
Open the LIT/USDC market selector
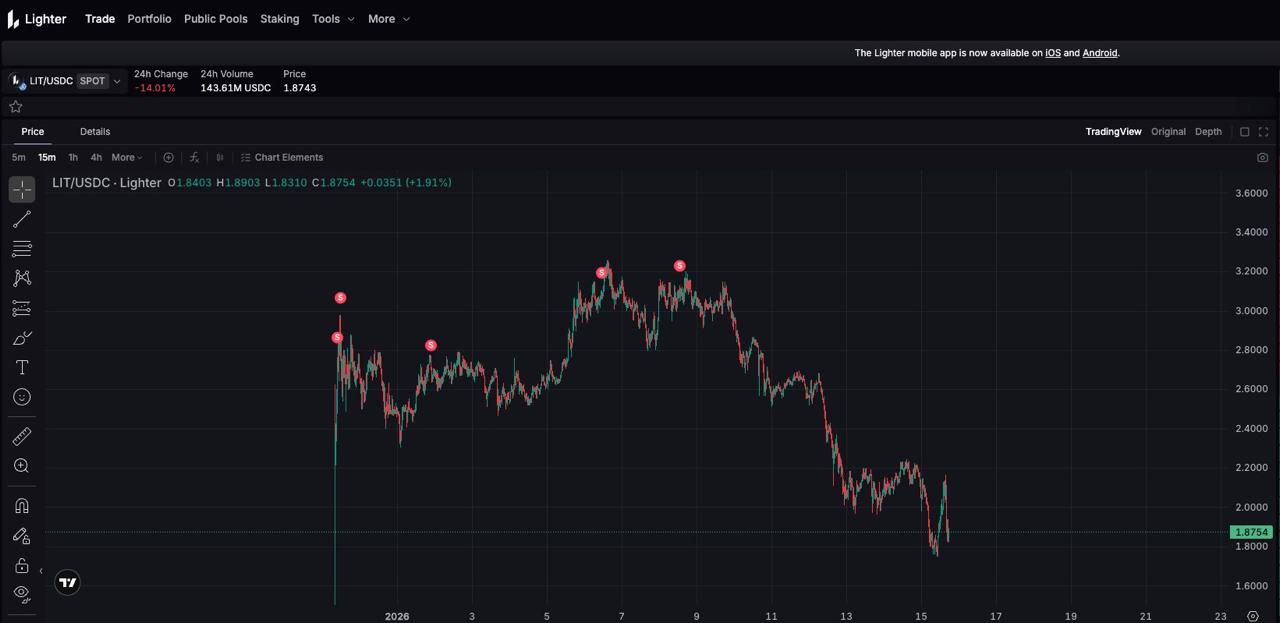(66, 81)
